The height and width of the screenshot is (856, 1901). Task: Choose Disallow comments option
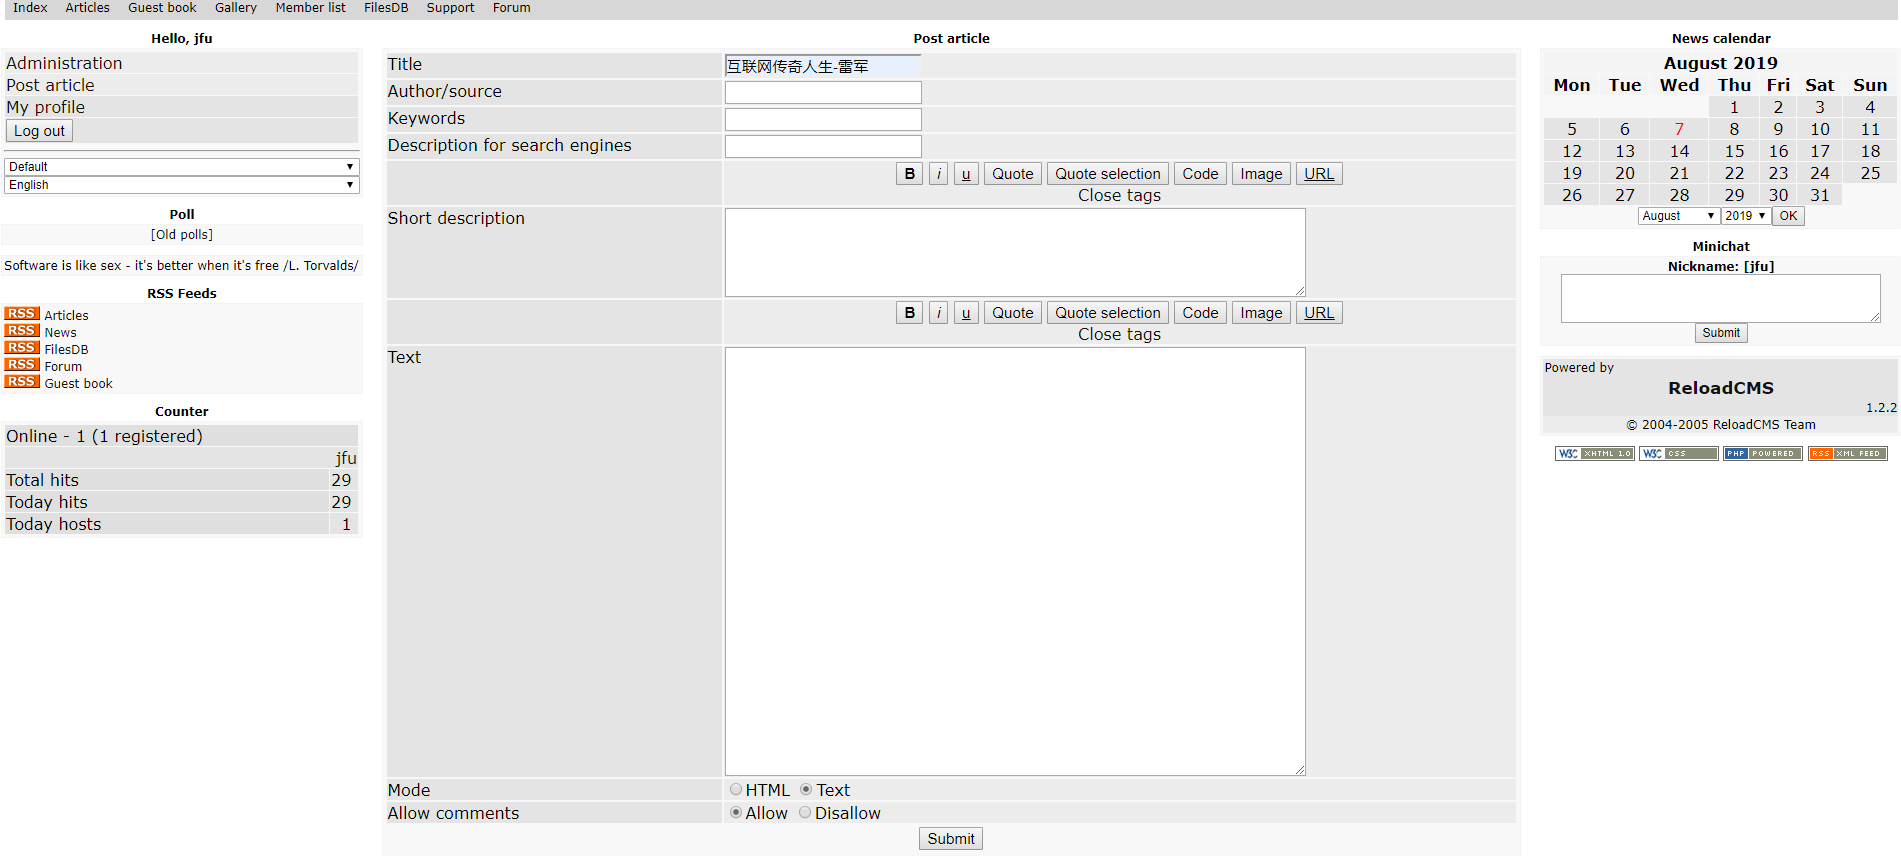click(x=805, y=812)
